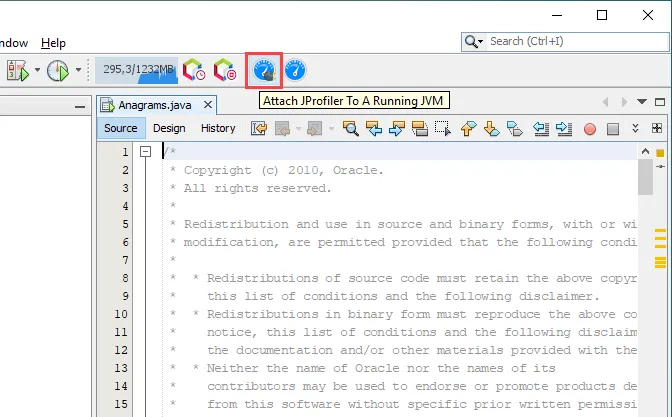Screen dimensions: 672x417
Task: Switch to History view
Action: (218, 128)
